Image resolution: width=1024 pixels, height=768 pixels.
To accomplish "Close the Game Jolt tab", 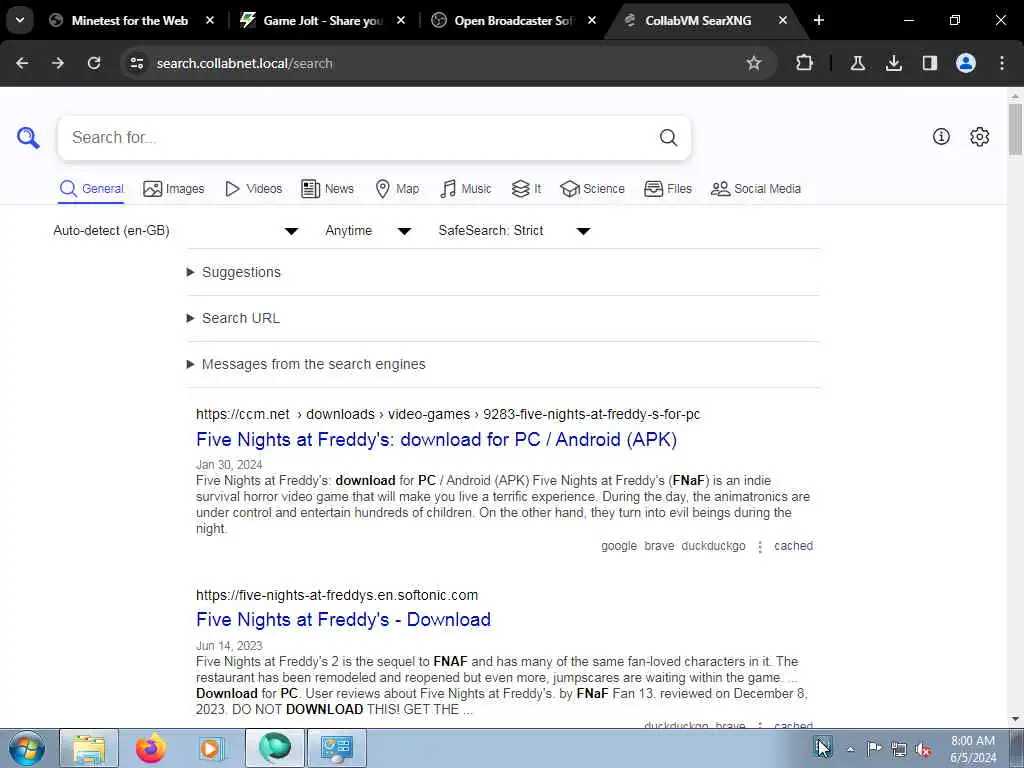I will (401, 20).
